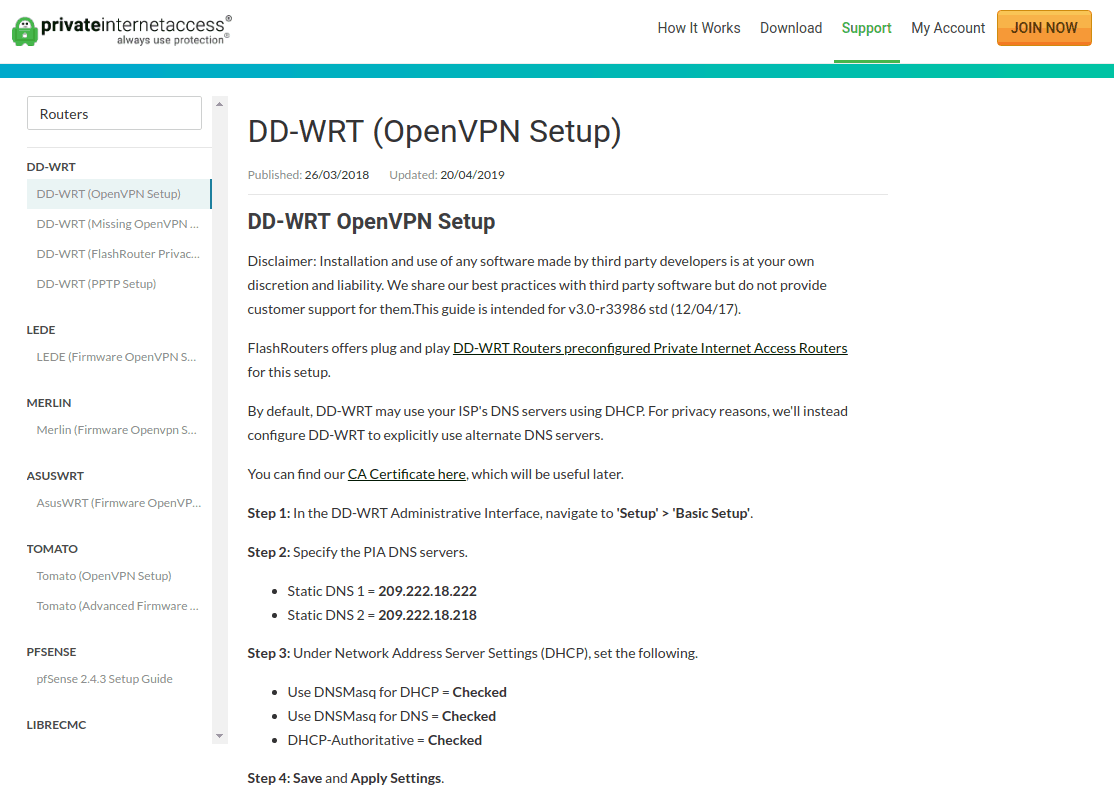Click the Step 1 instruction text

point(500,513)
